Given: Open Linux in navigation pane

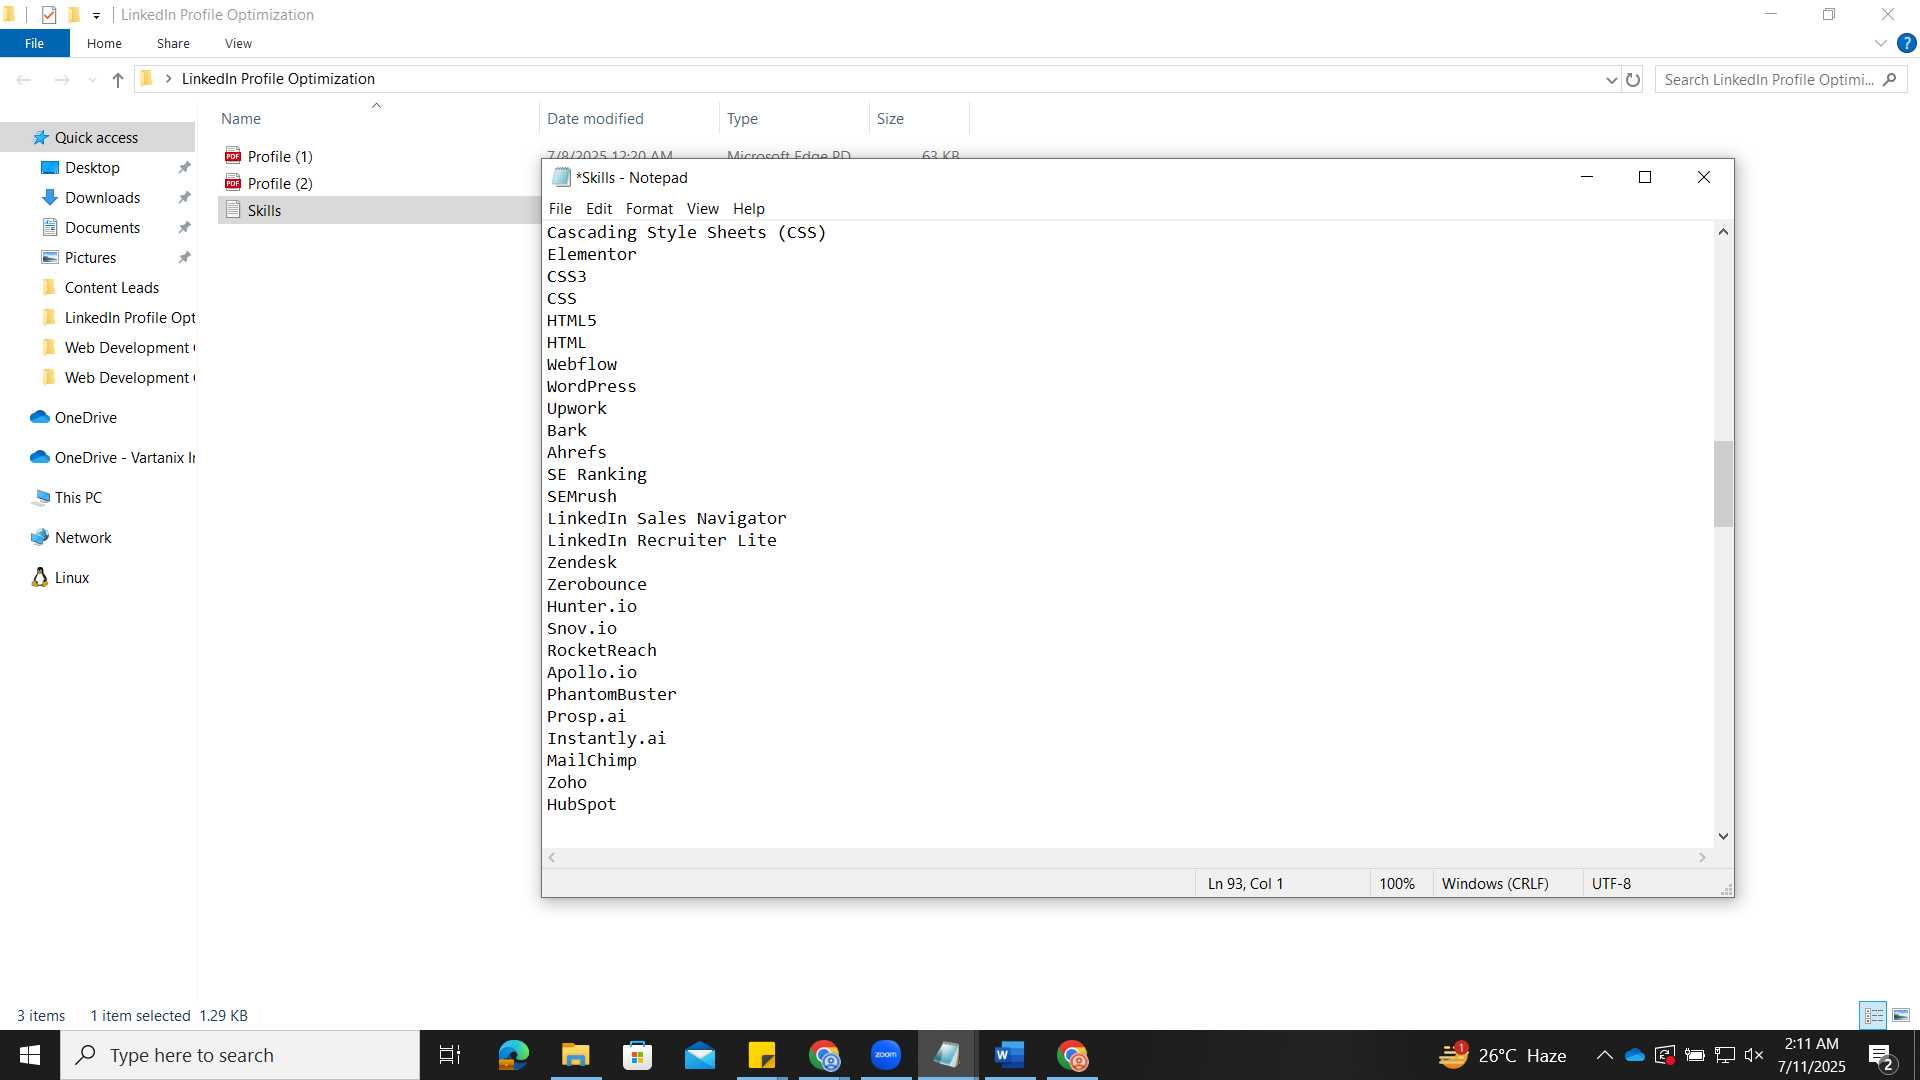Looking at the screenshot, I should 71,577.
